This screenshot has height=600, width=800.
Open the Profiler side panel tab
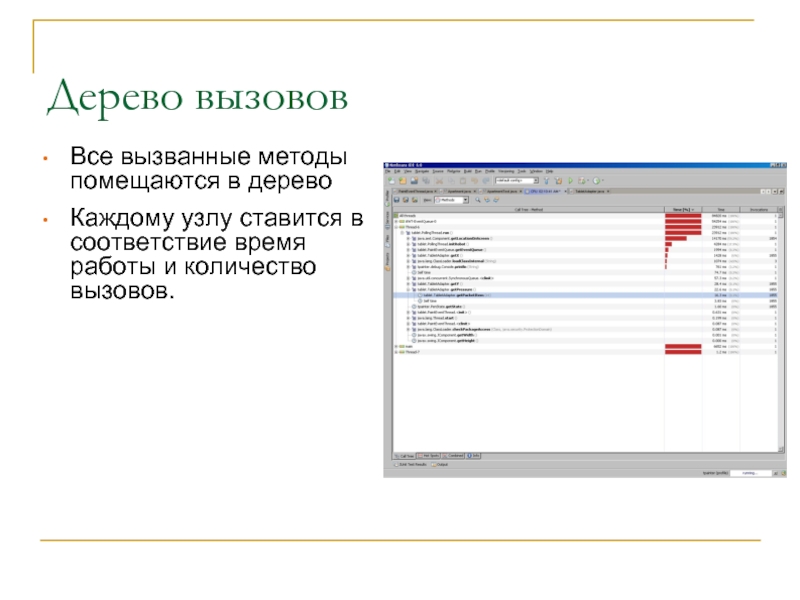click(x=387, y=197)
